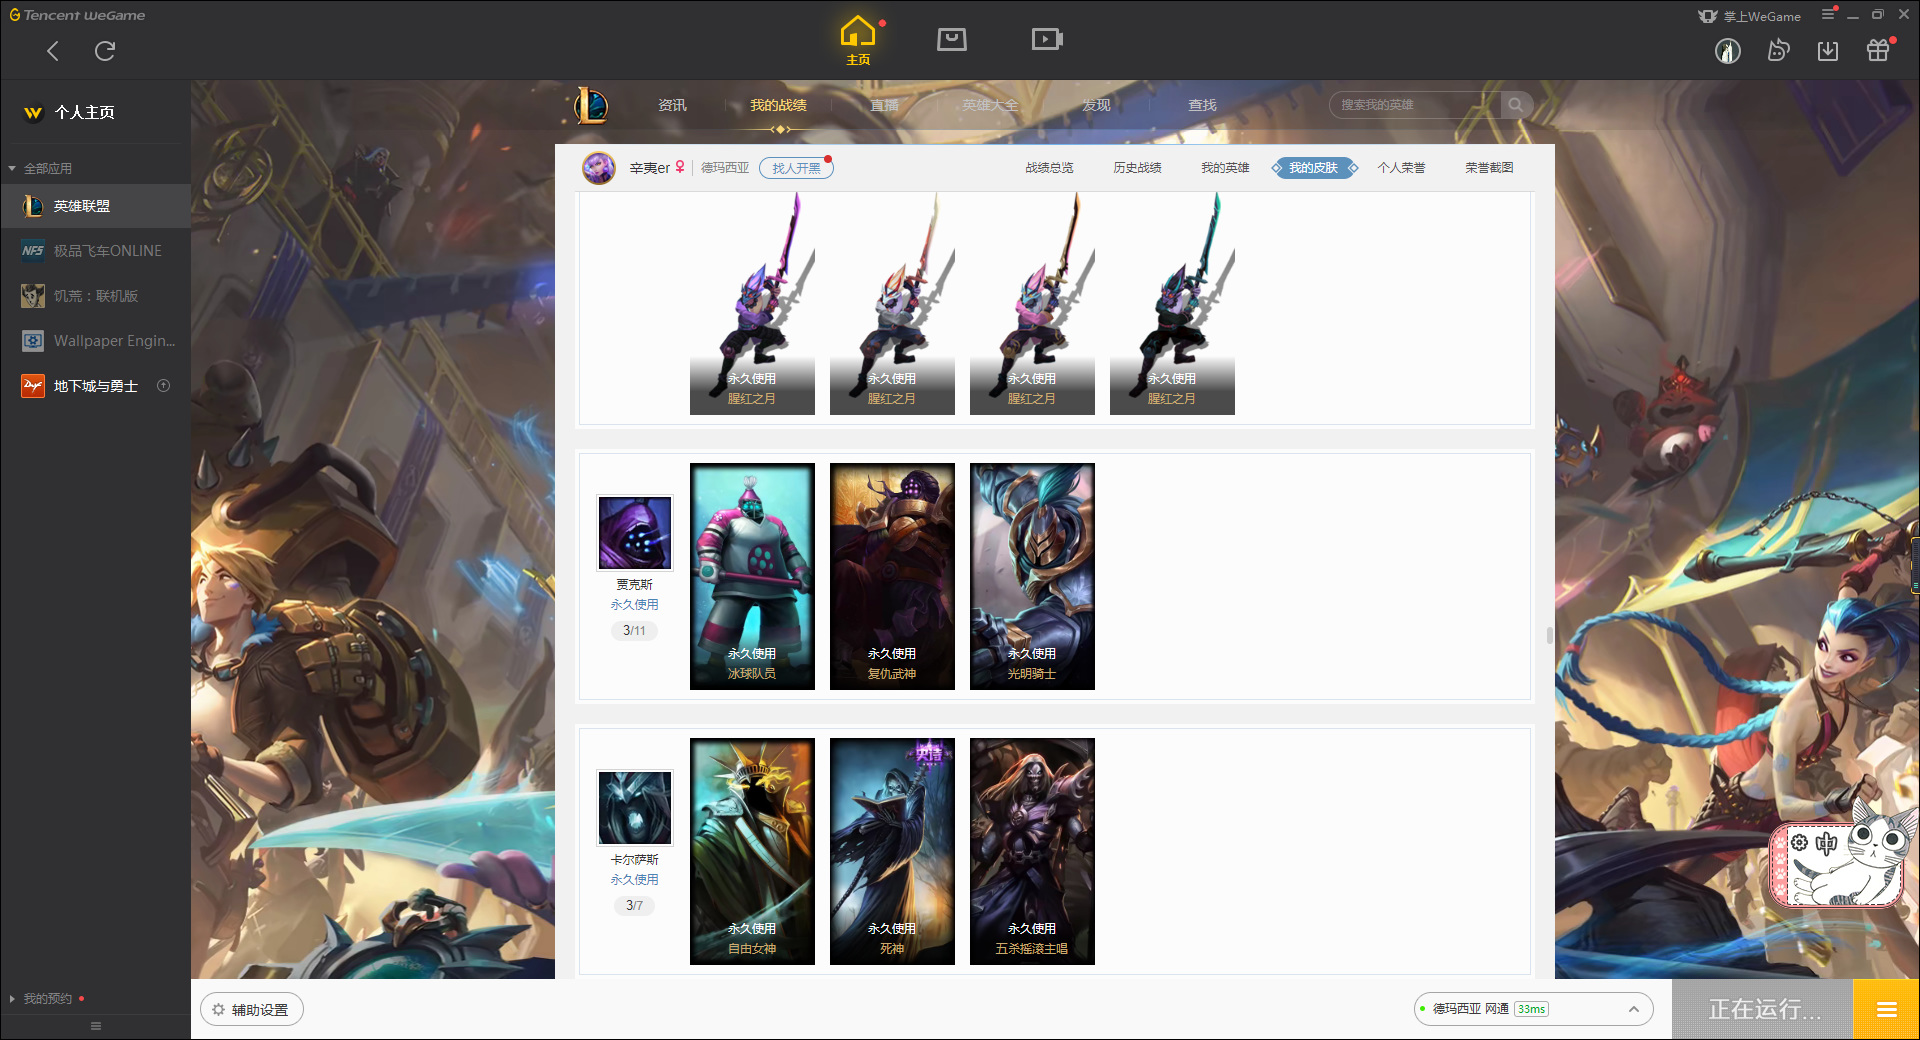The width and height of the screenshot is (1920, 1040).
Task: Click the sidebar bottom handle lines icon
Action: coord(96,1026)
